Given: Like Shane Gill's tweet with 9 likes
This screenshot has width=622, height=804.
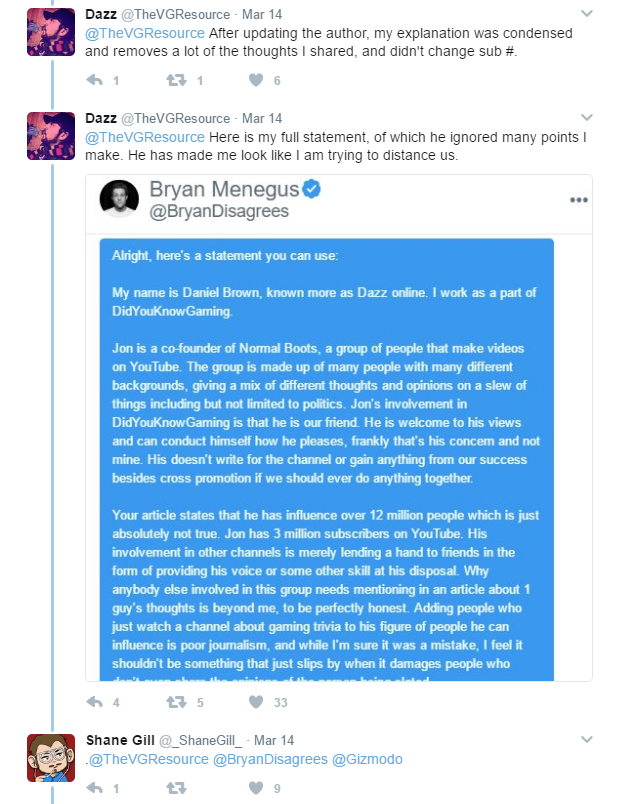Looking at the screenshot, I should 256,788.
